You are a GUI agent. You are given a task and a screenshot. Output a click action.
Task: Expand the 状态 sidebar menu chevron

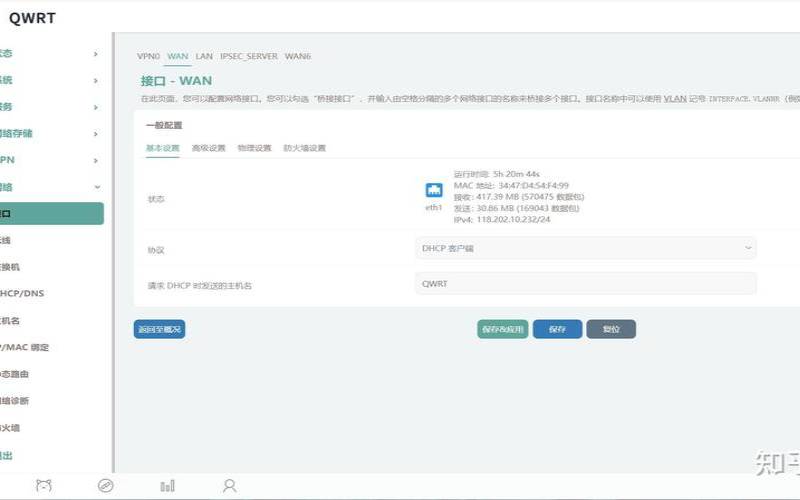(95, 54)
